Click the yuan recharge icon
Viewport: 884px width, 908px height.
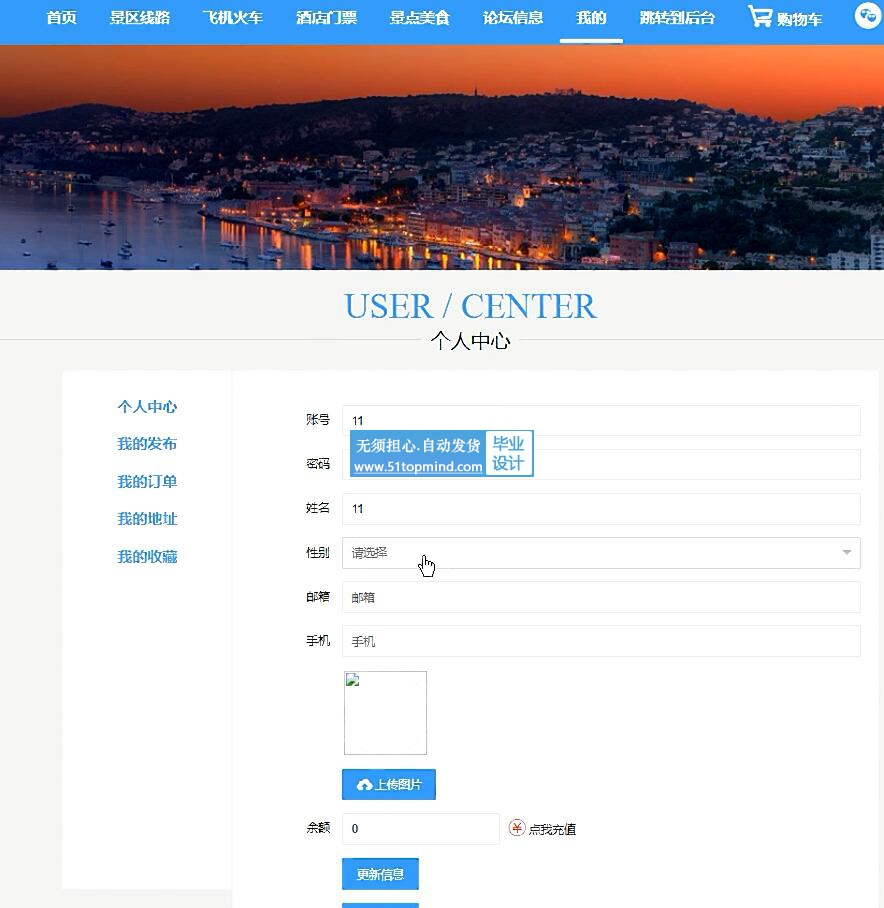pyautogui.click(x=516, y=828)
